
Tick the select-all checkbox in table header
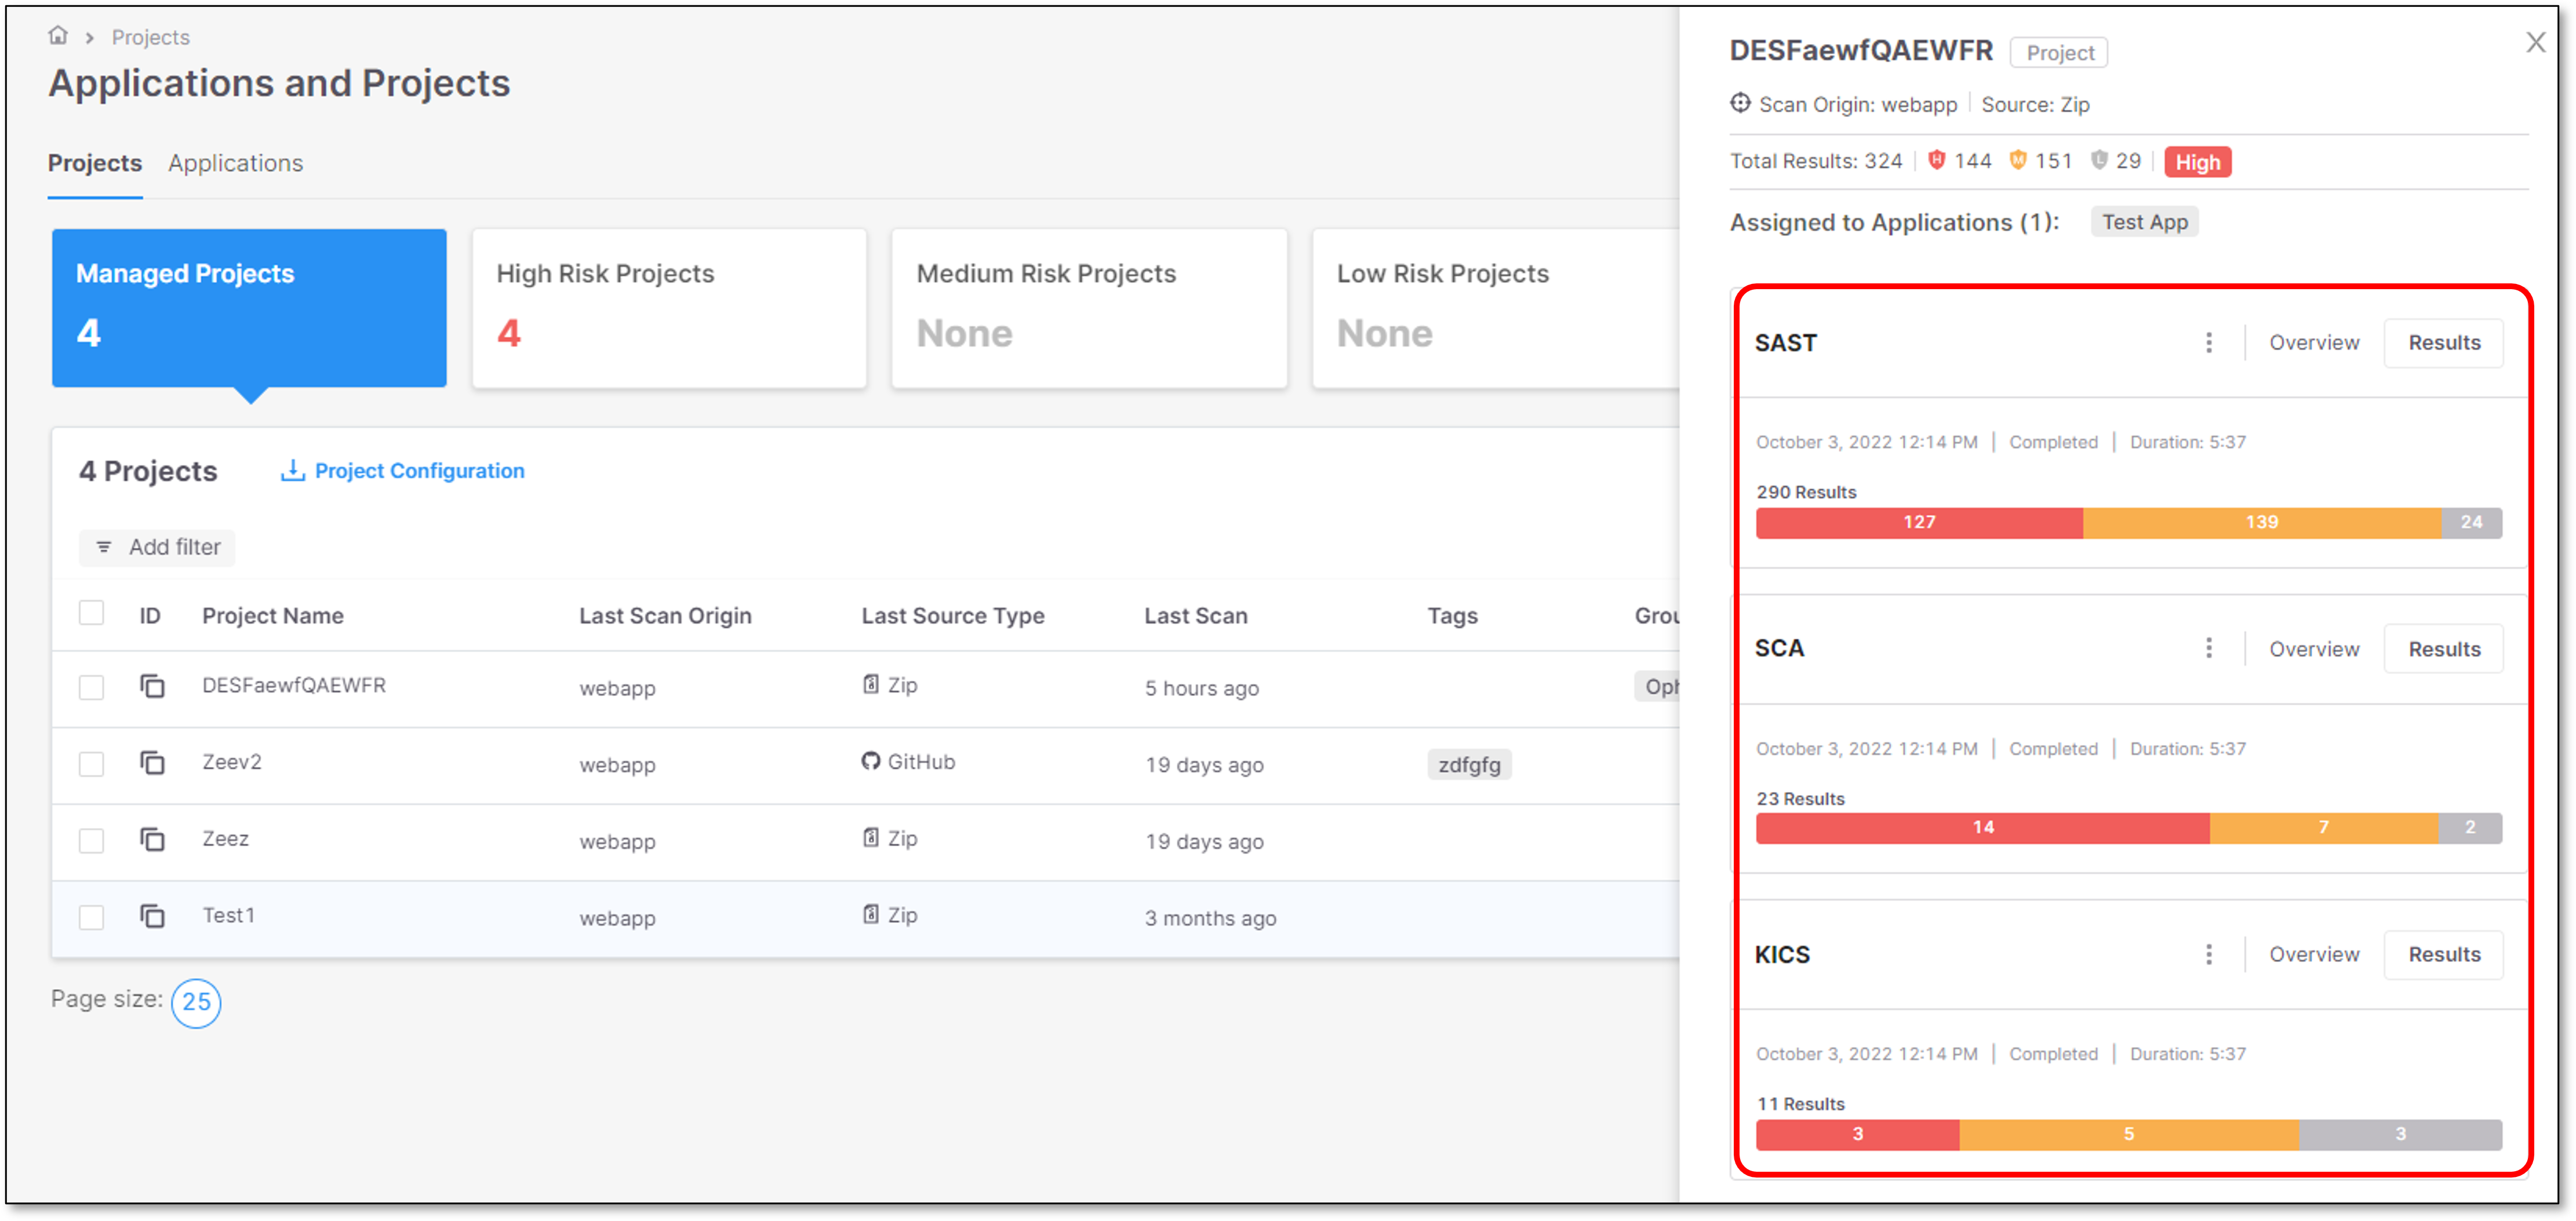[x=91, y=613]
